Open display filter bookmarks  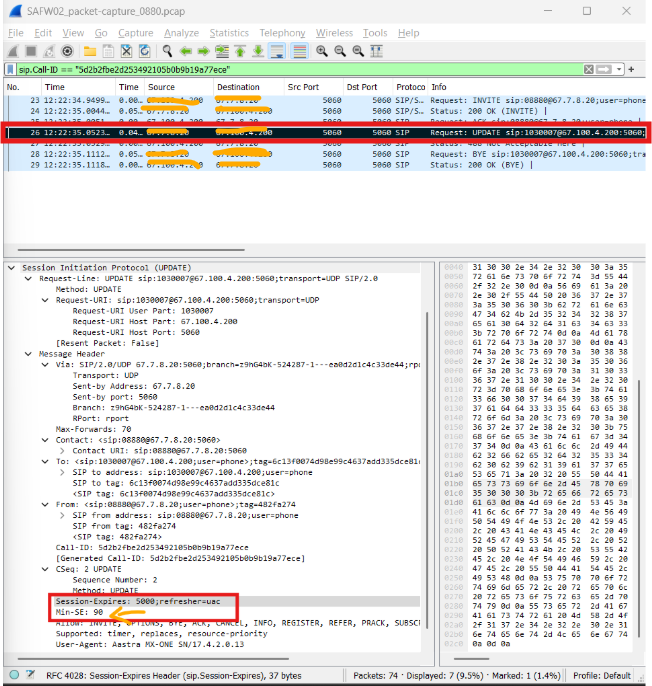click(11, 70)
